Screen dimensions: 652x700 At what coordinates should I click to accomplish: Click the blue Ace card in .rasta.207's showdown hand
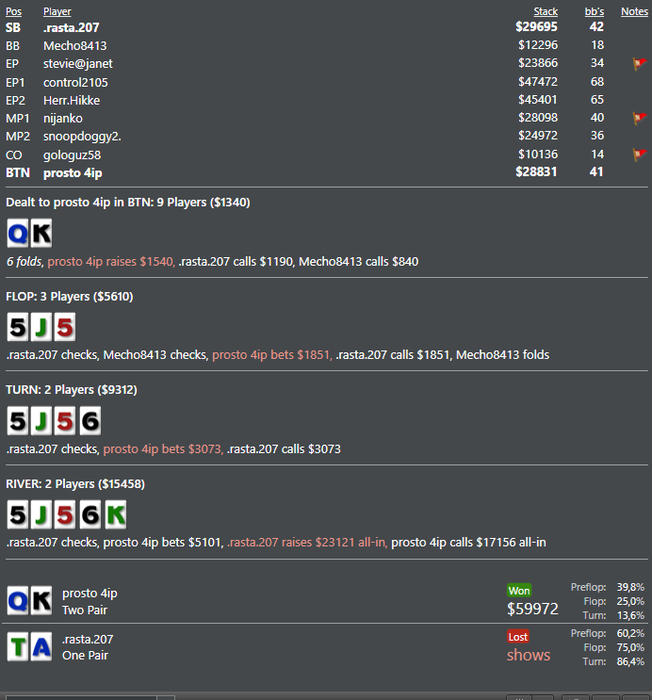coord(41,646)
